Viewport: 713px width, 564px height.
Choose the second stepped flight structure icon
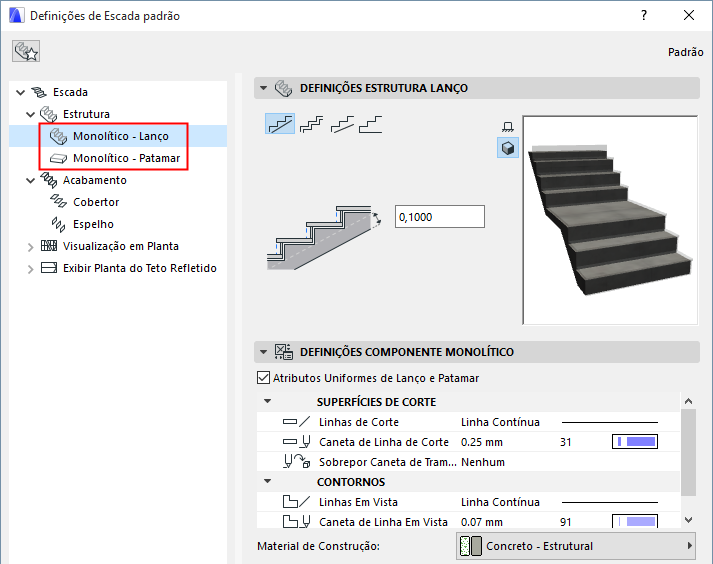point(311,124)
